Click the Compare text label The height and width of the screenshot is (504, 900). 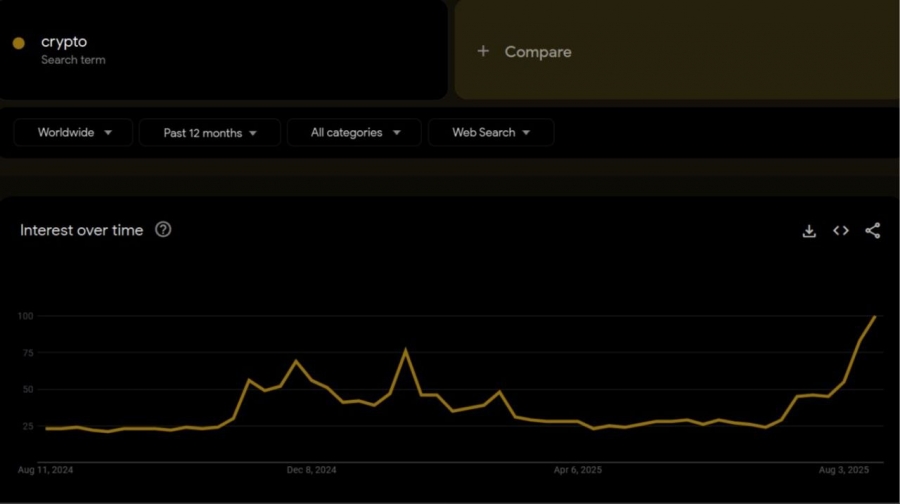pos(538,51)
